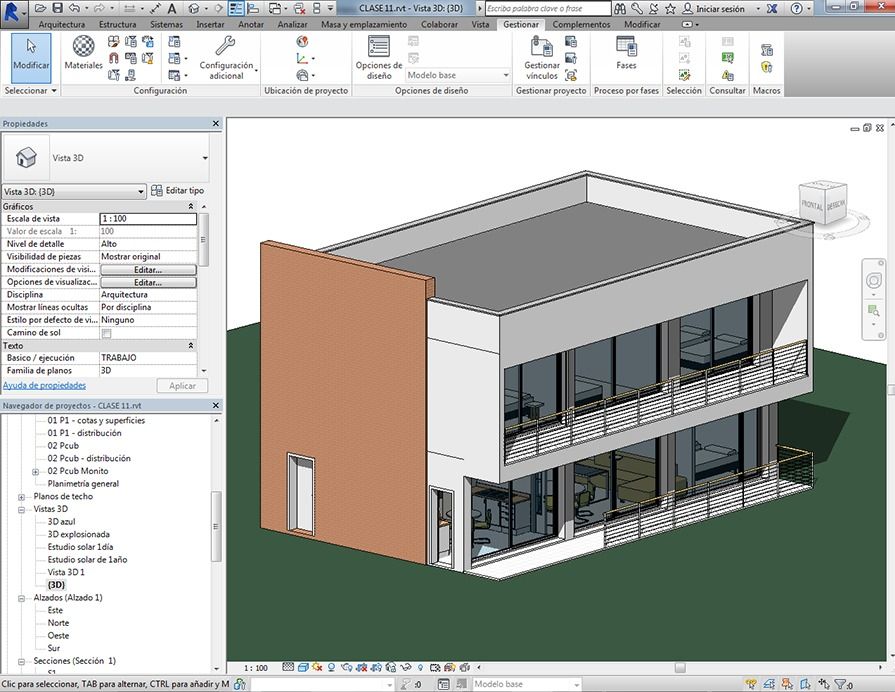The image size is (895, 692).
Task: Select the Modificar tool
Action: point(30,55)
